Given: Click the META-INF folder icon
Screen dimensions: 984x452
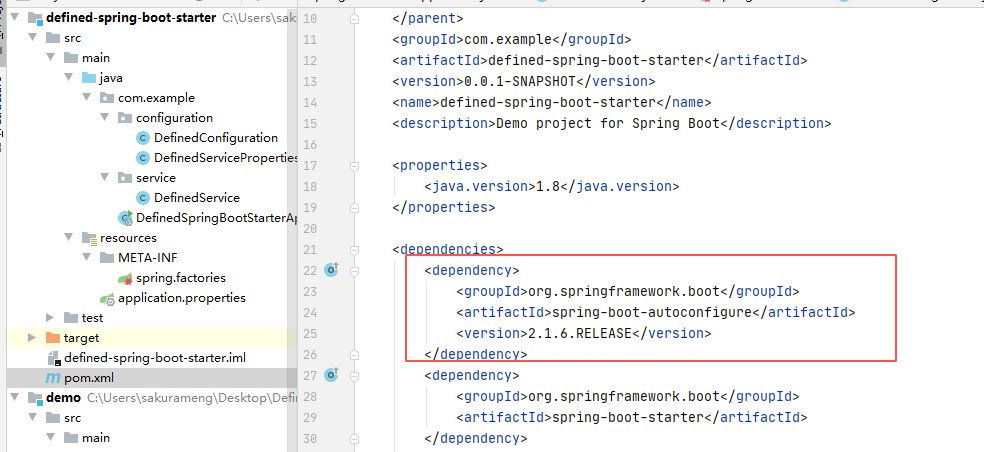Looking at the screenshot, I should point(107,257).
